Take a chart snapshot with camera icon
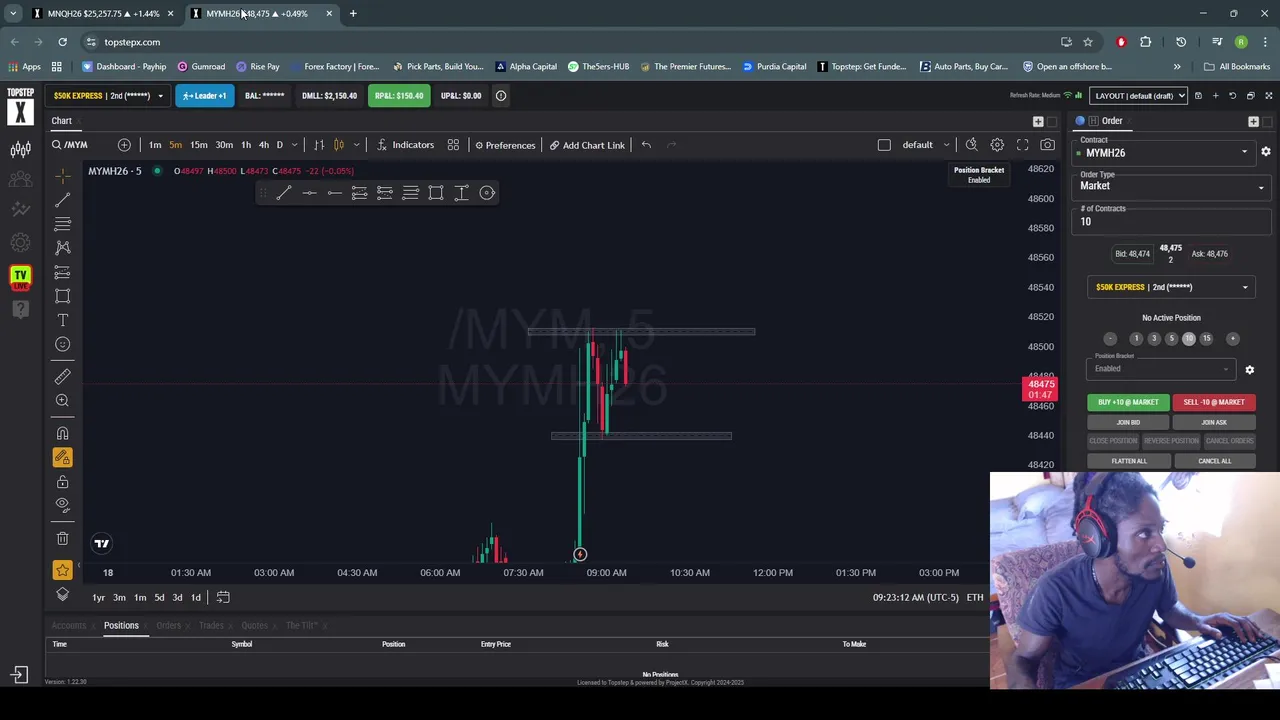Screen dimensions: 1280x720 (x=1047, y=145)
